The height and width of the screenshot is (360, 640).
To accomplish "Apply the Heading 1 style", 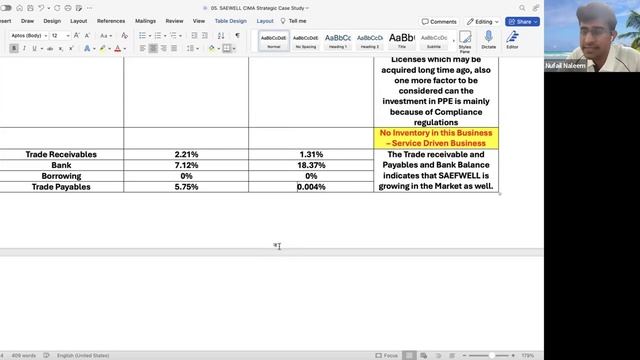I will pyautogui.click(x=338, y=41).
